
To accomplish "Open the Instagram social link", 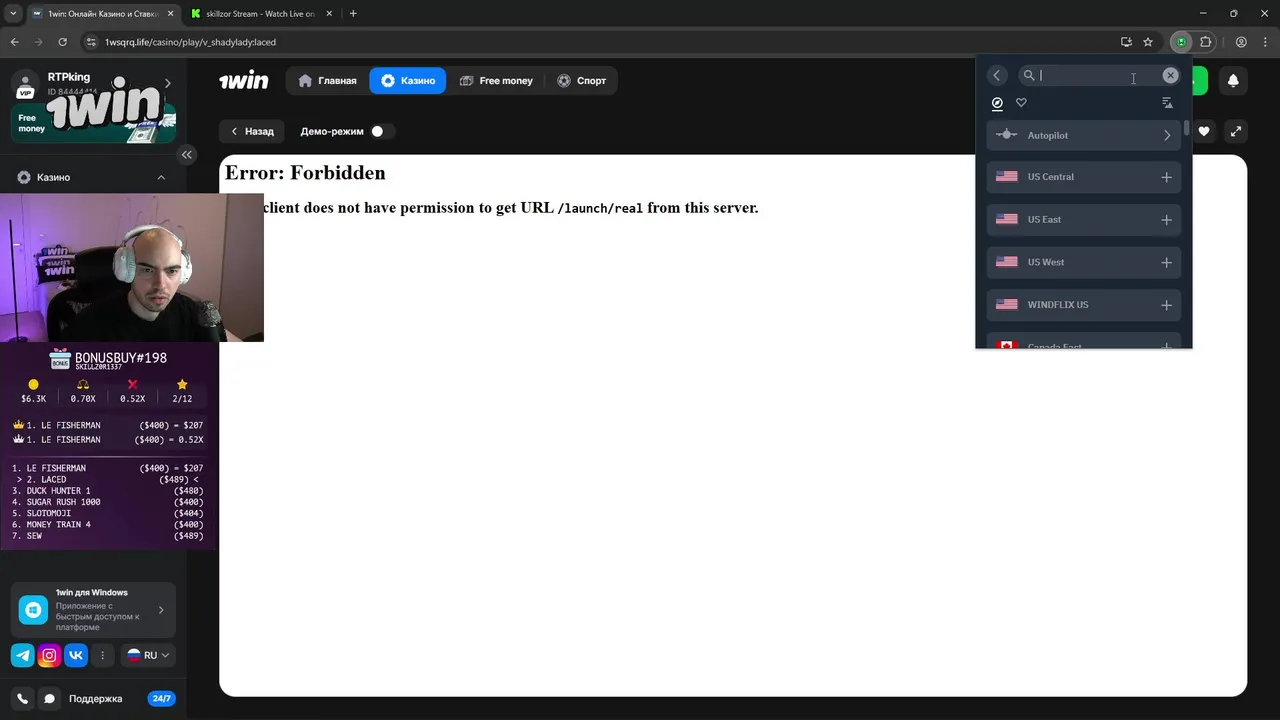I will click(x=49, y=655).
